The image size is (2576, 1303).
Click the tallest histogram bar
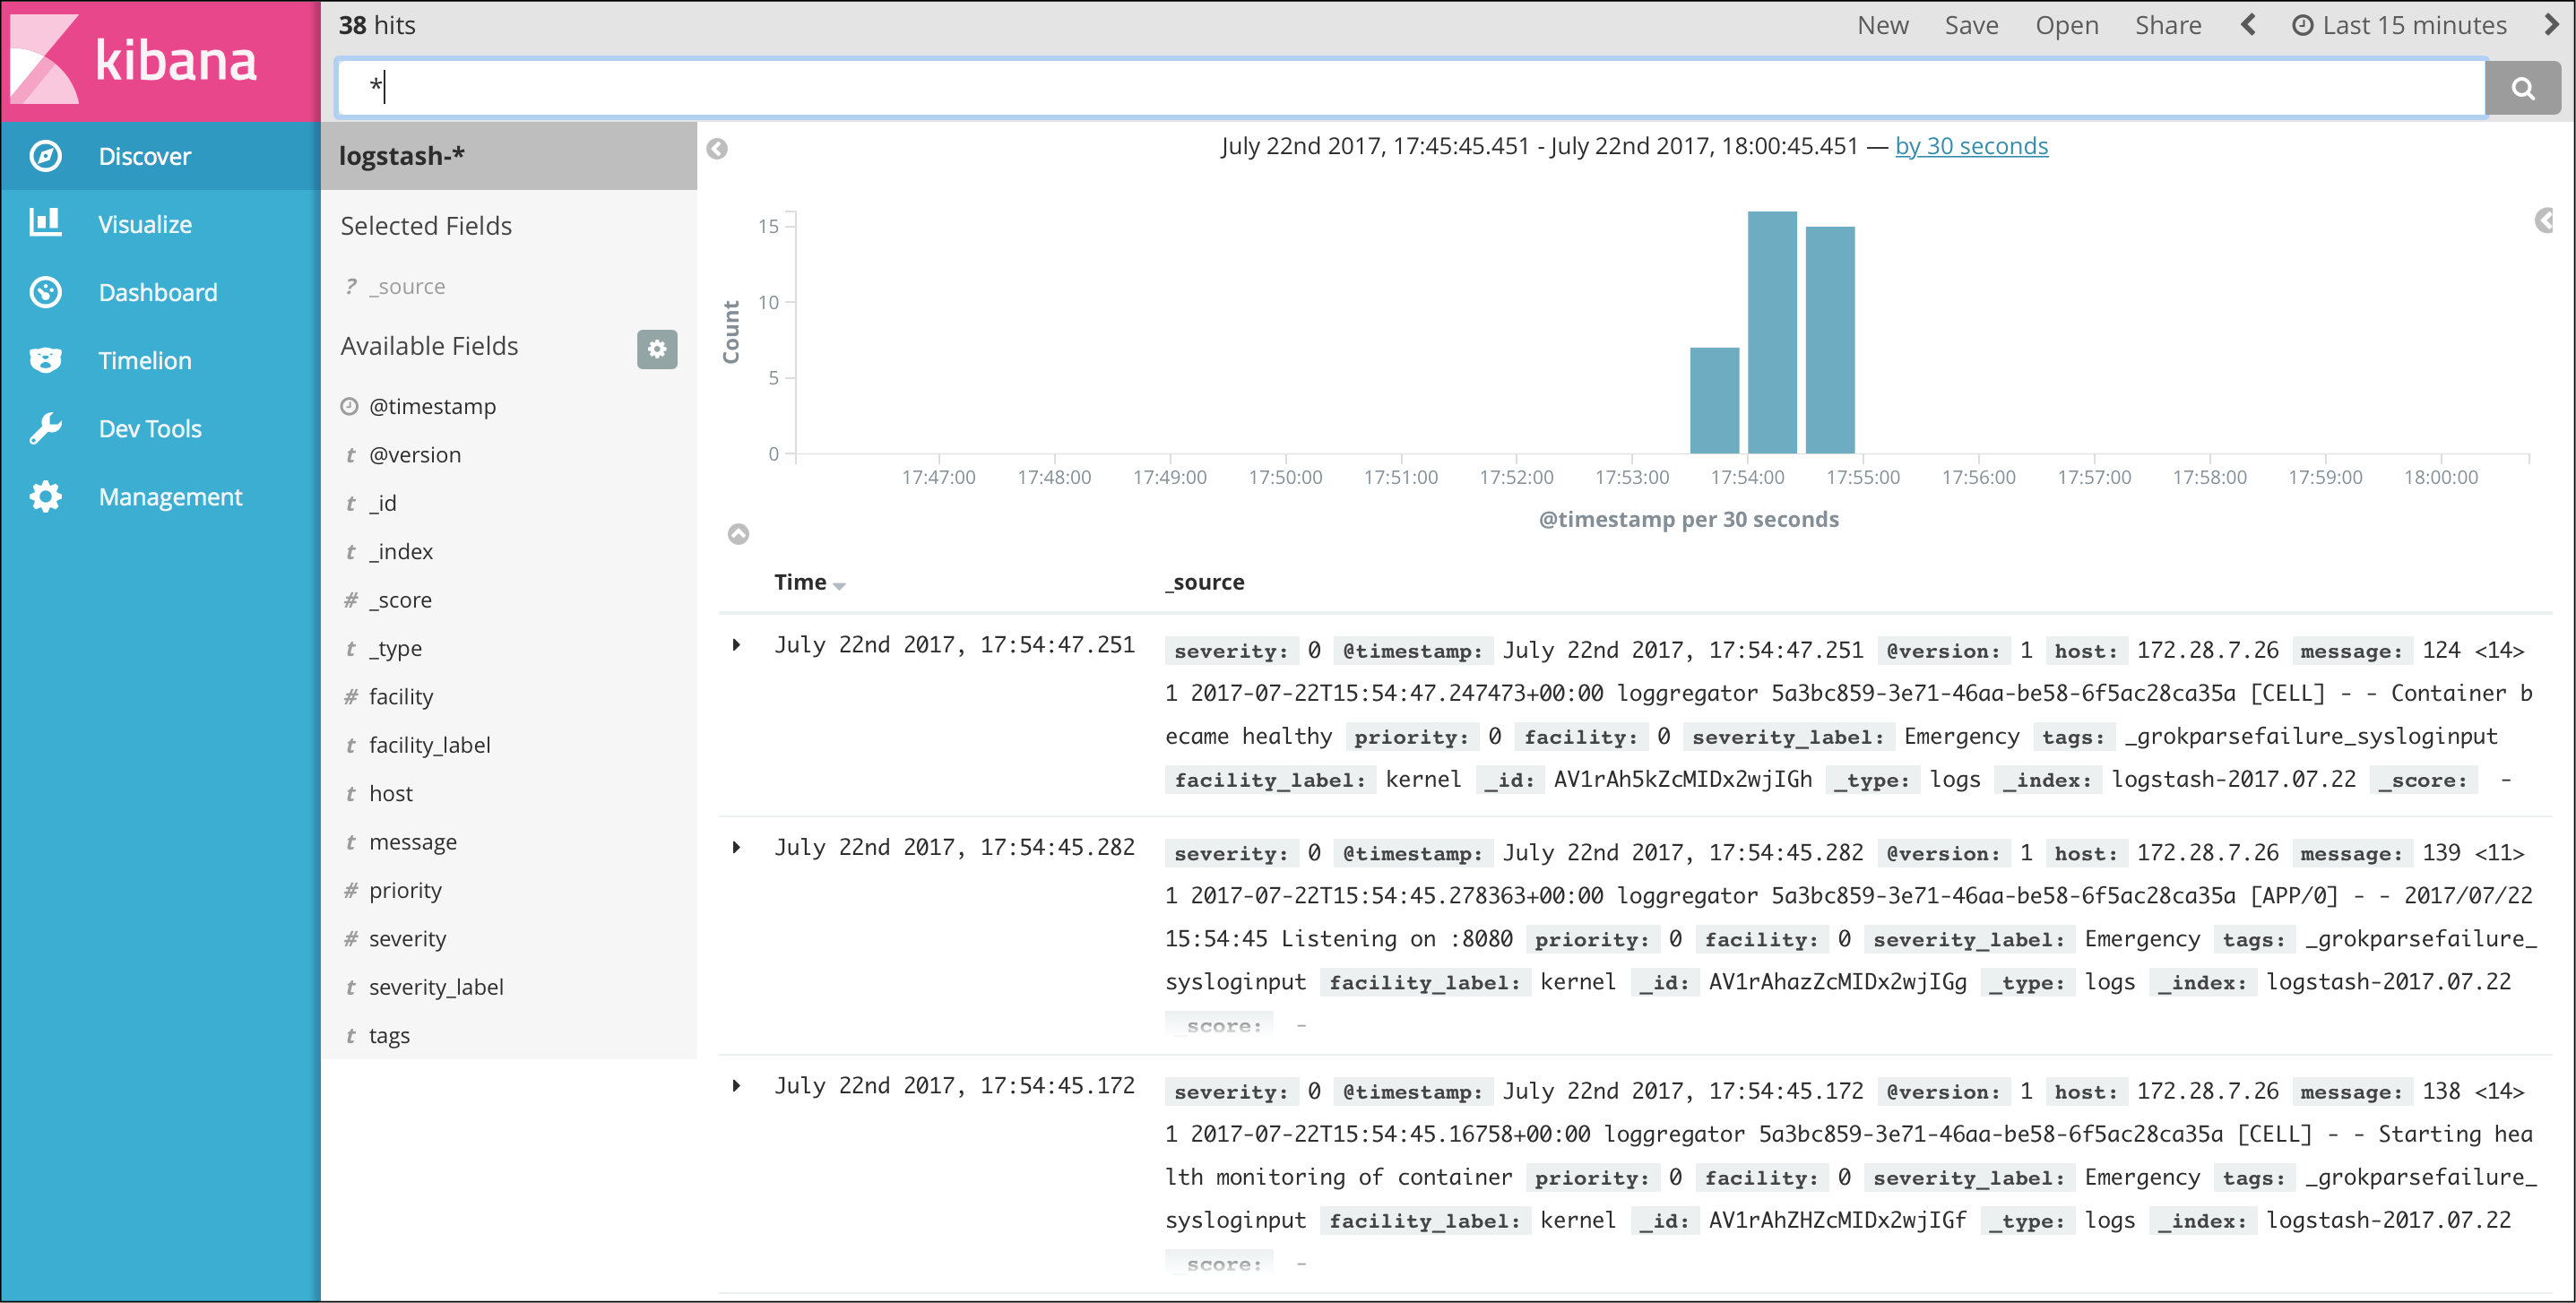coord(1772,332)
